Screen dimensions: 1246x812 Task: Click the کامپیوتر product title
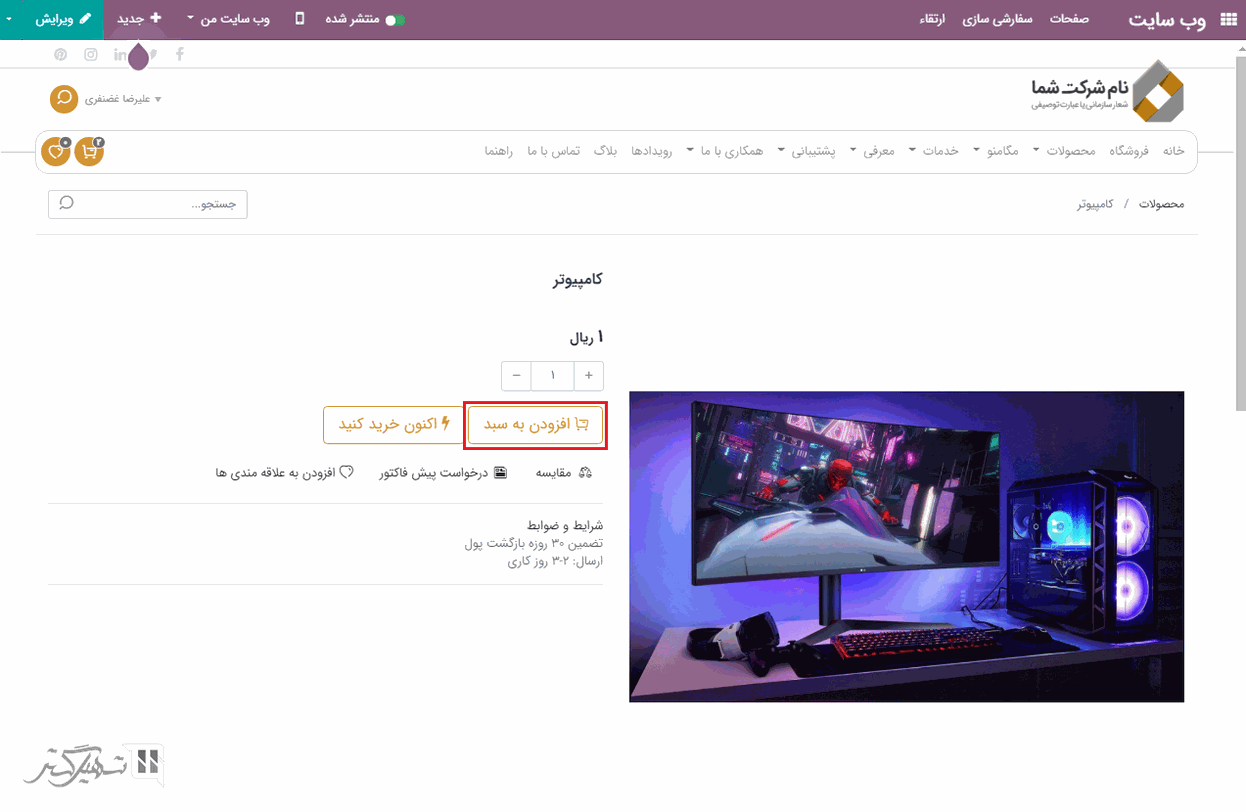click(x=578, y=279)
